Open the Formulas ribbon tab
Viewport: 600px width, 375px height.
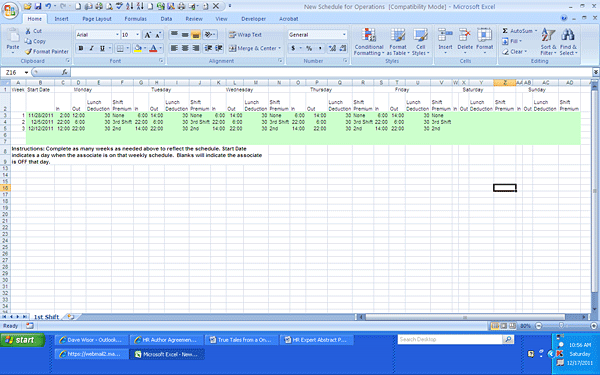(x=135, y=19)
